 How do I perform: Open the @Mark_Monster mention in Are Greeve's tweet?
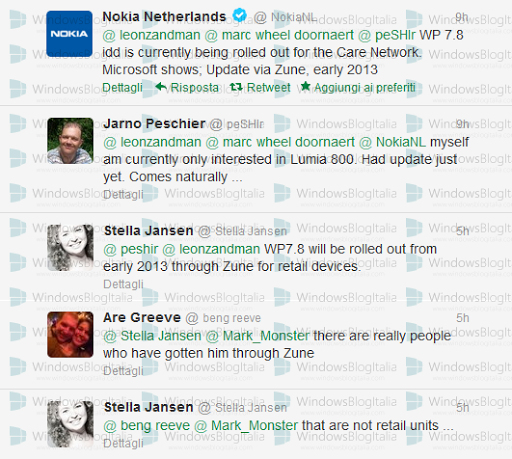258,336
